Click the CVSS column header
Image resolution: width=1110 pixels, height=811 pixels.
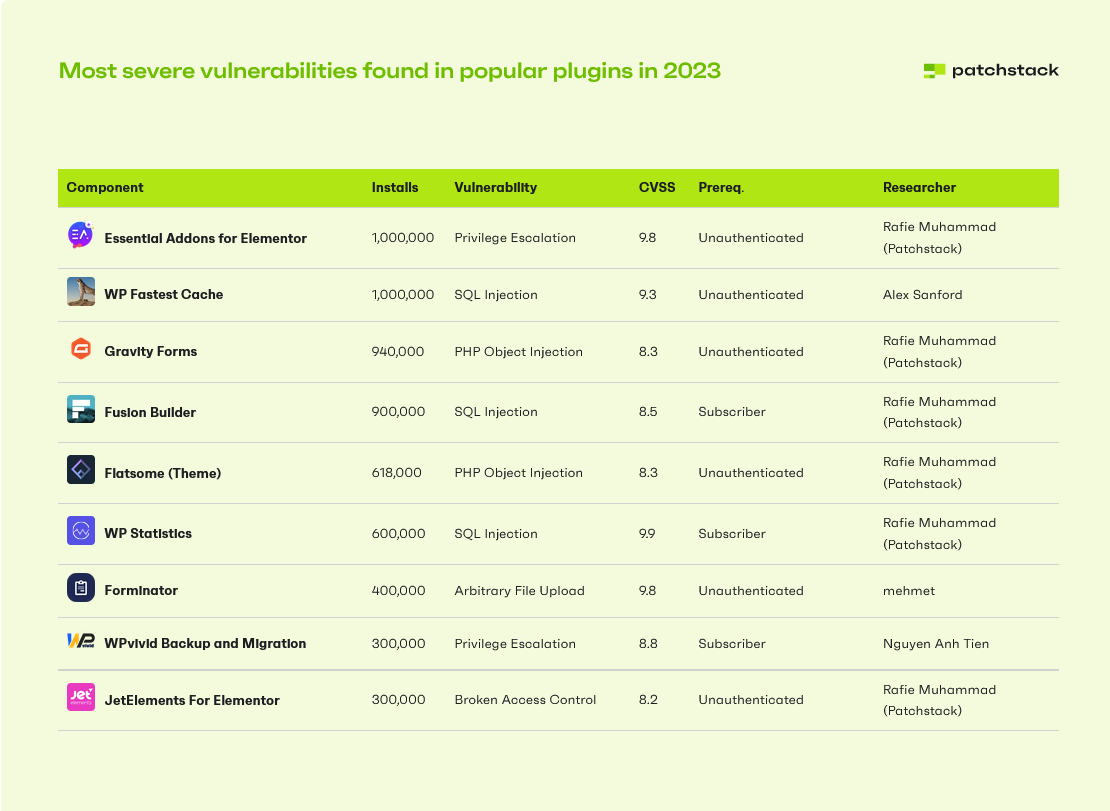point(657,188)
